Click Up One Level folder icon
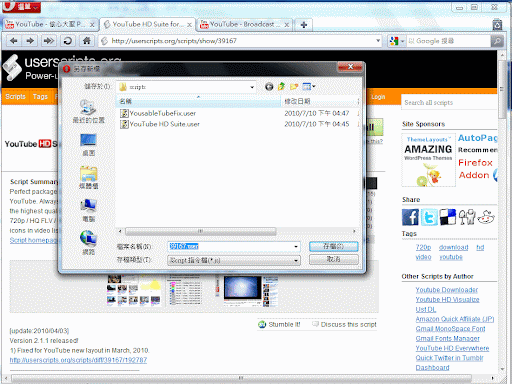Viewport: 512px width, 384px height. [282, 87]
